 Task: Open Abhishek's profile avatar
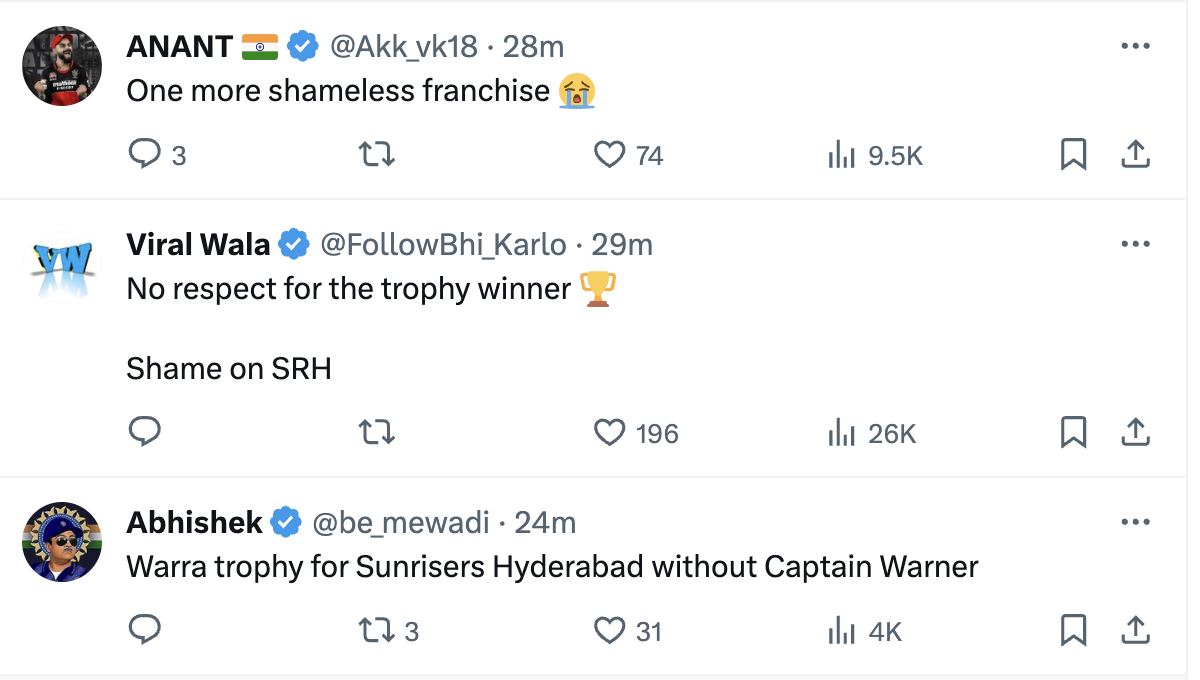[x=62, y=542]
